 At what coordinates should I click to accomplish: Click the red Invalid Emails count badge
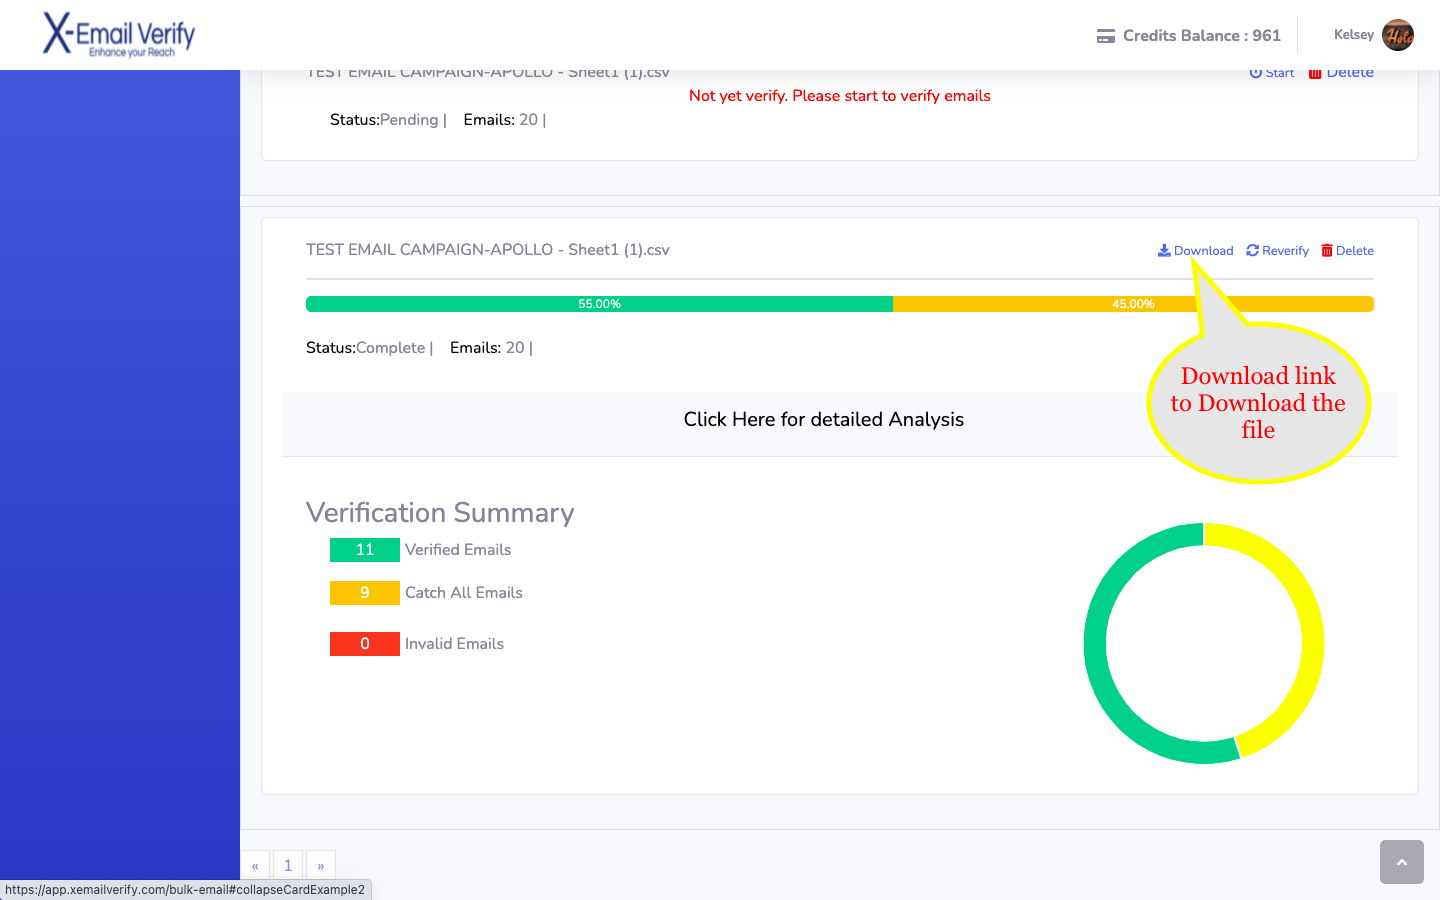364,644
